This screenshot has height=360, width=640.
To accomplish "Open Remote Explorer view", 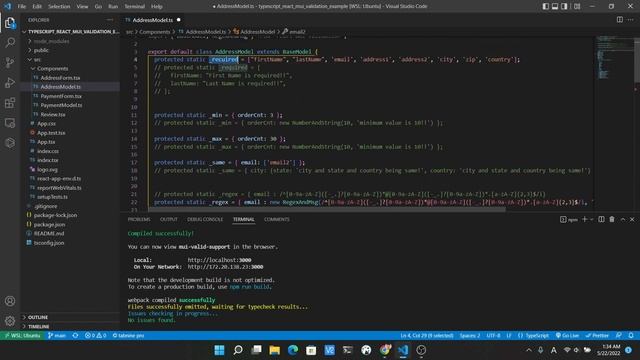I will (10, 122).
